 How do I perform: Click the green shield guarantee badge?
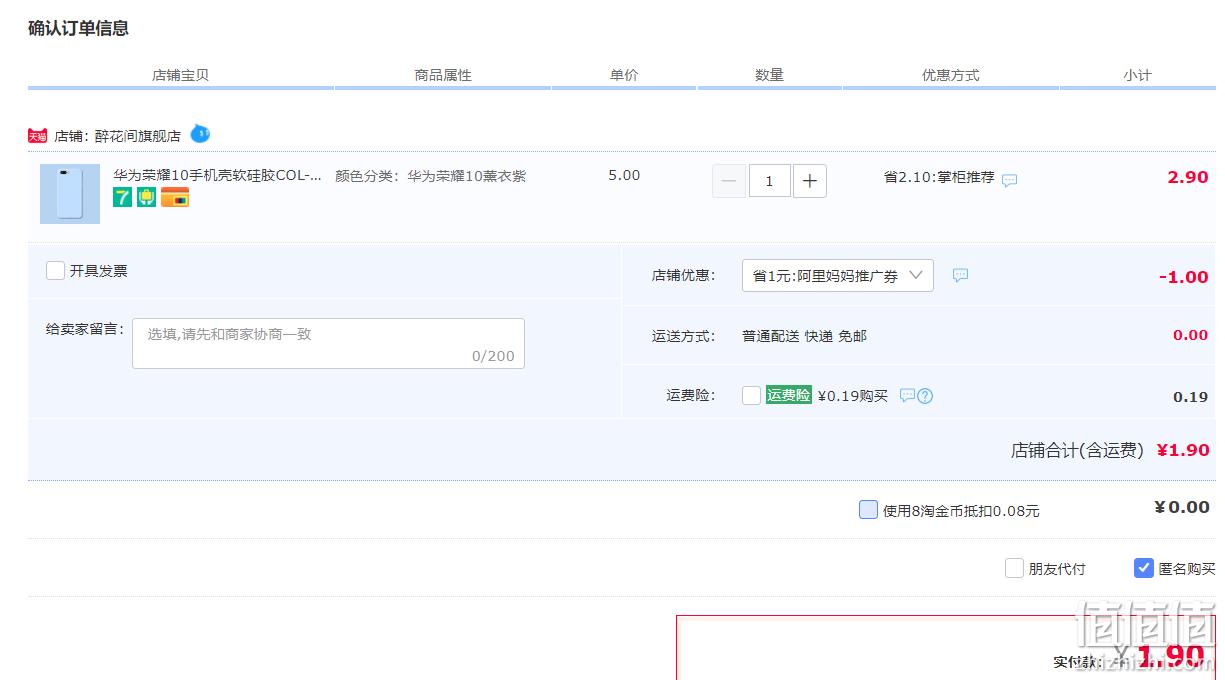(x=146, y=197)
